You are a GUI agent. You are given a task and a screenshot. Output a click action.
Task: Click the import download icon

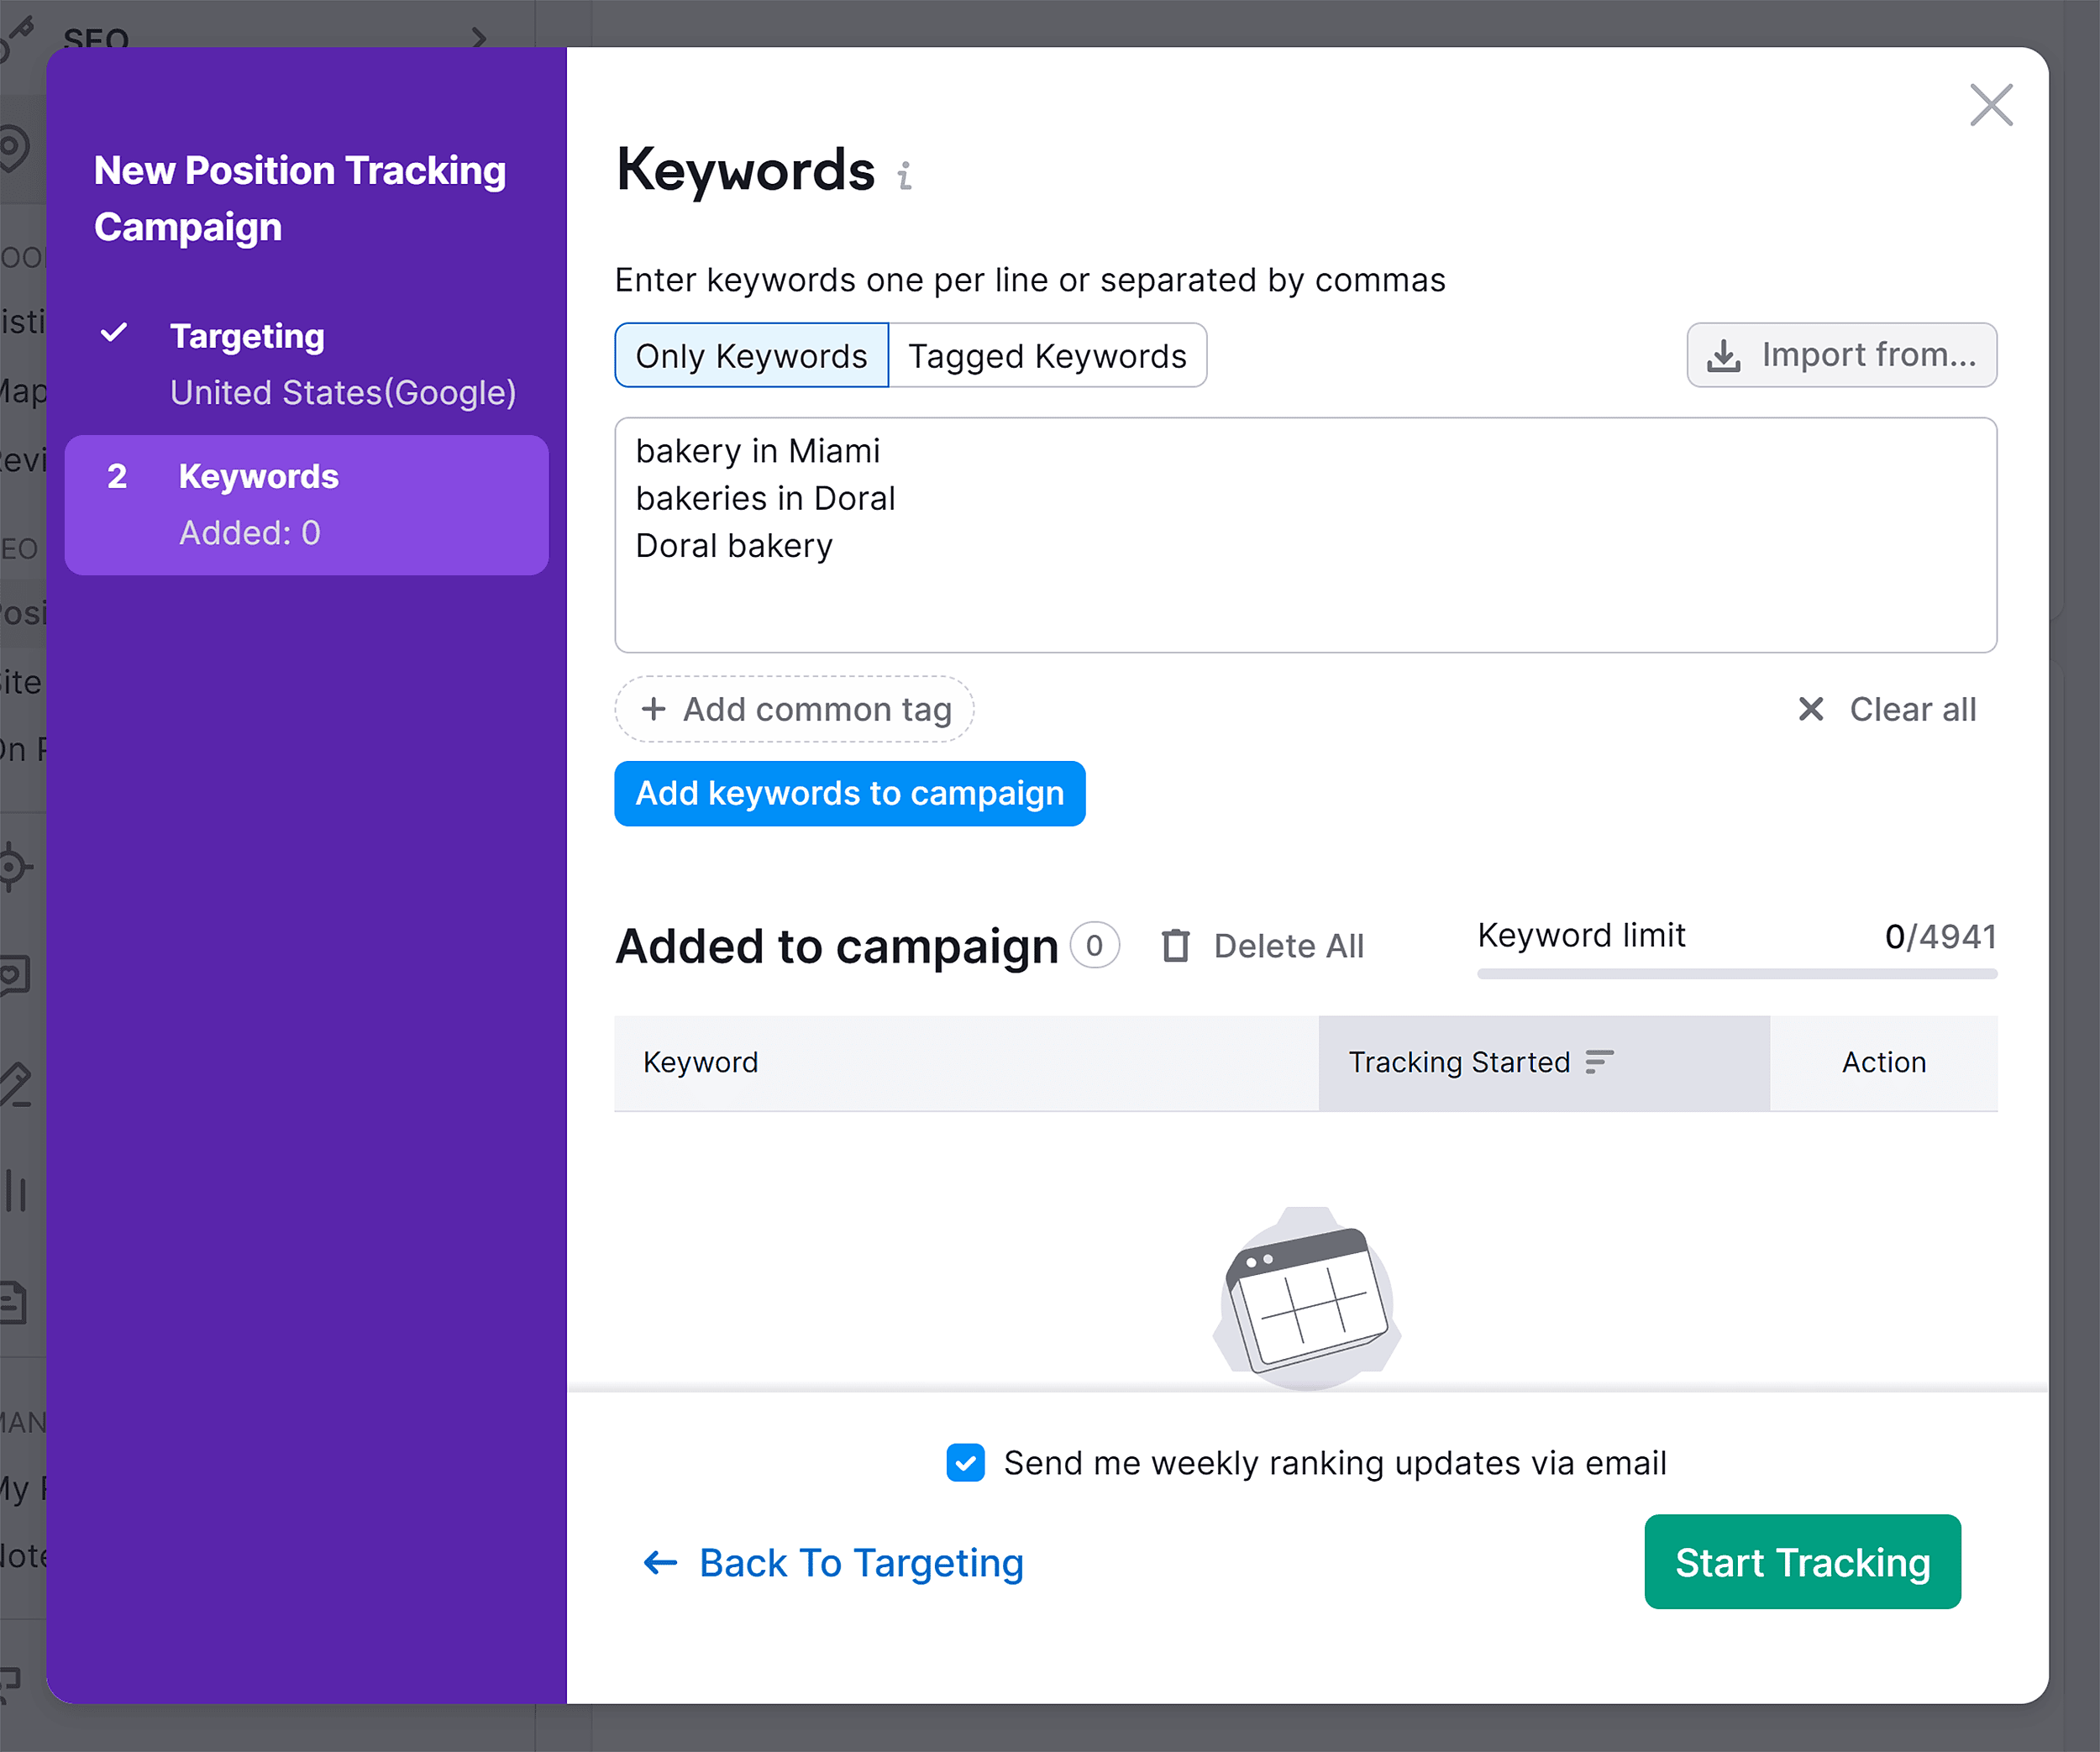pyautogui.click(x=1723, y=355)
